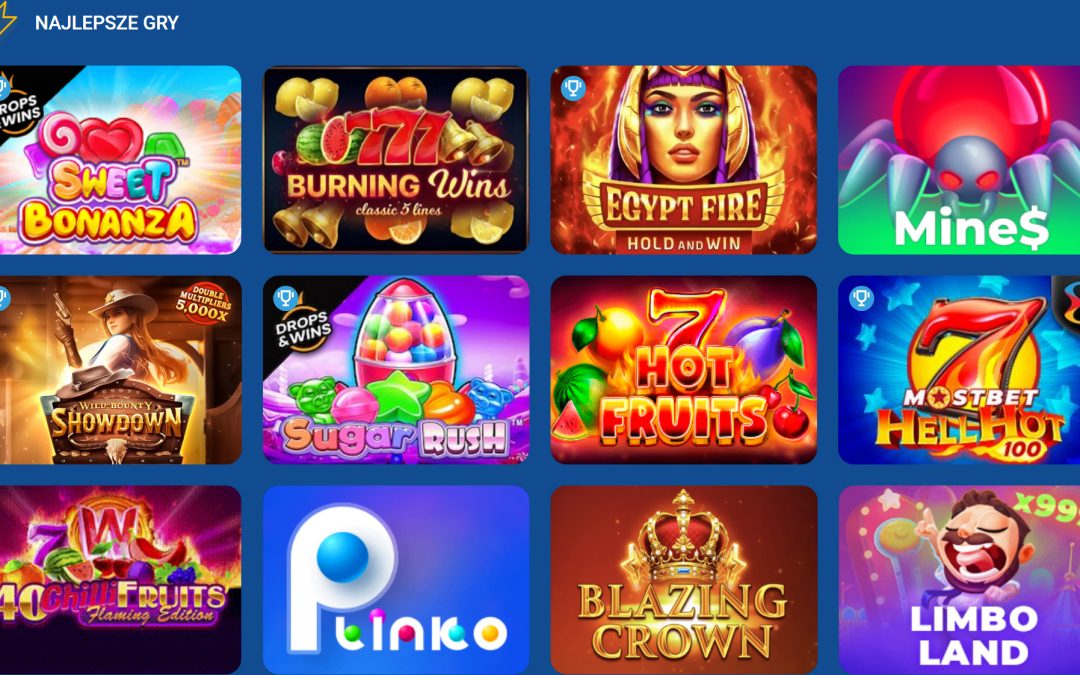Screen dimensions: 1080x675
Task: Launch the Hot Fruits slot game
Action: point(683,370)
